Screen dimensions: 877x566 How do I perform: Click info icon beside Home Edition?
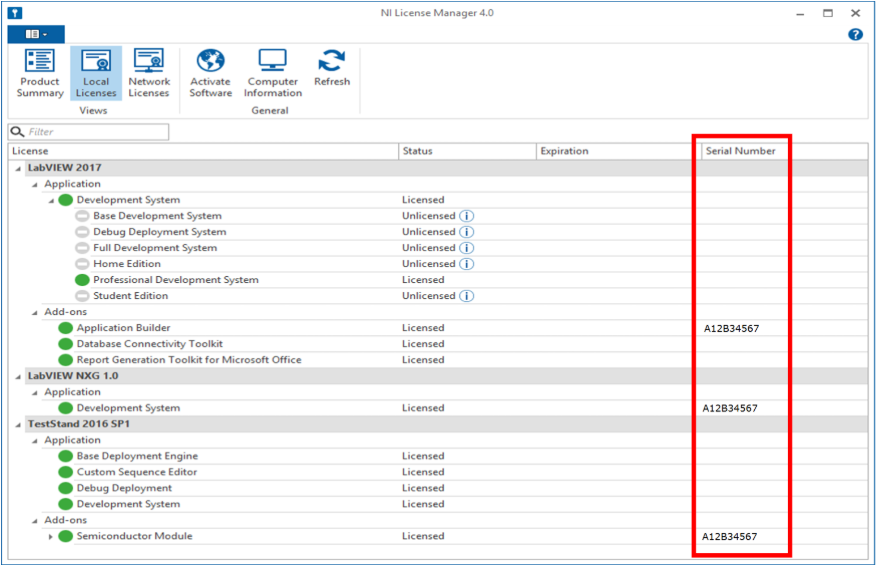pos(466,263)
